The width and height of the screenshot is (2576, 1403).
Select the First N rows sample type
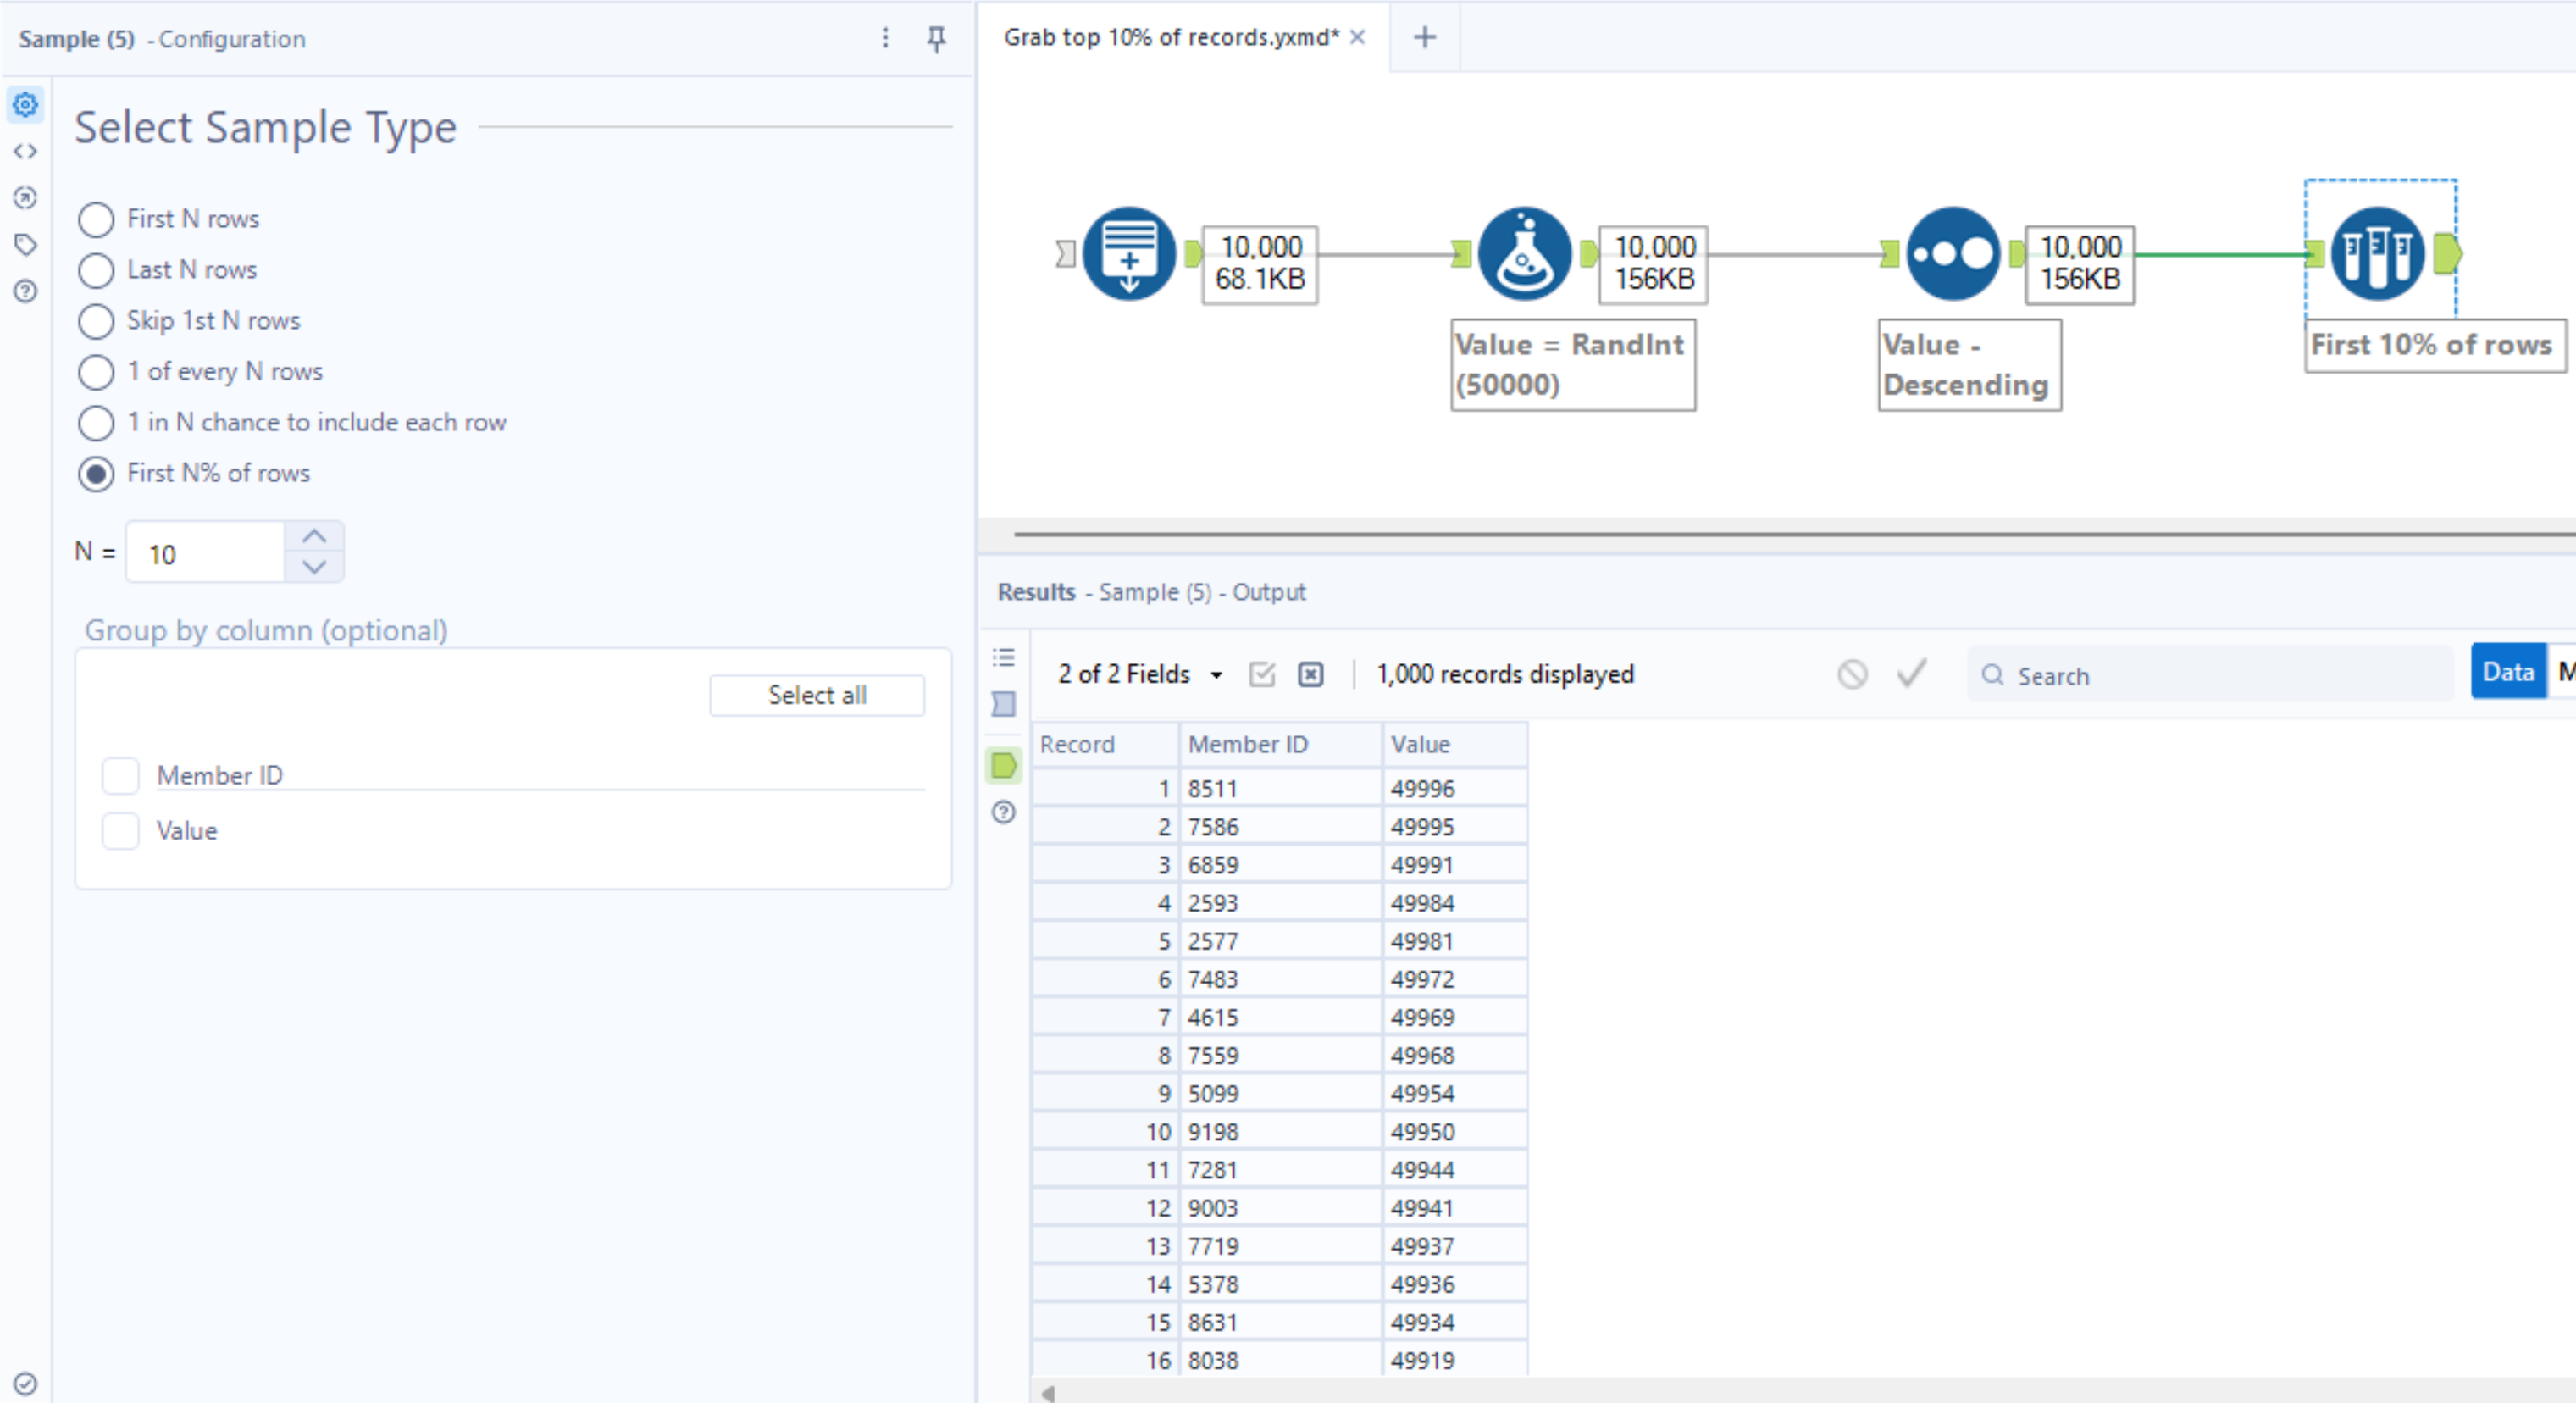point(96,219)
